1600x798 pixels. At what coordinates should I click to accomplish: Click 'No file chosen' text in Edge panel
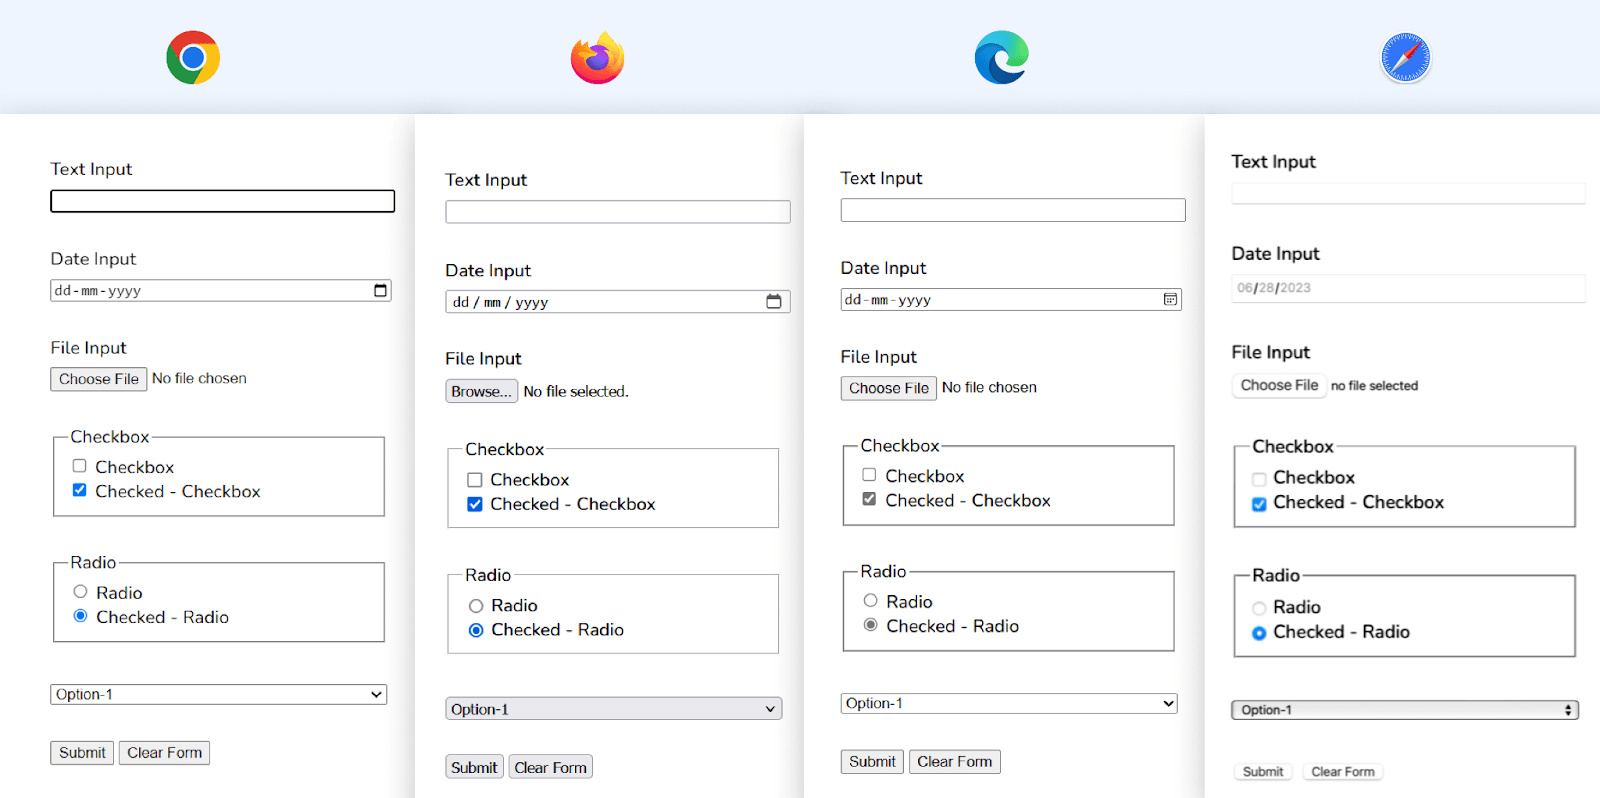pos(989,387)
